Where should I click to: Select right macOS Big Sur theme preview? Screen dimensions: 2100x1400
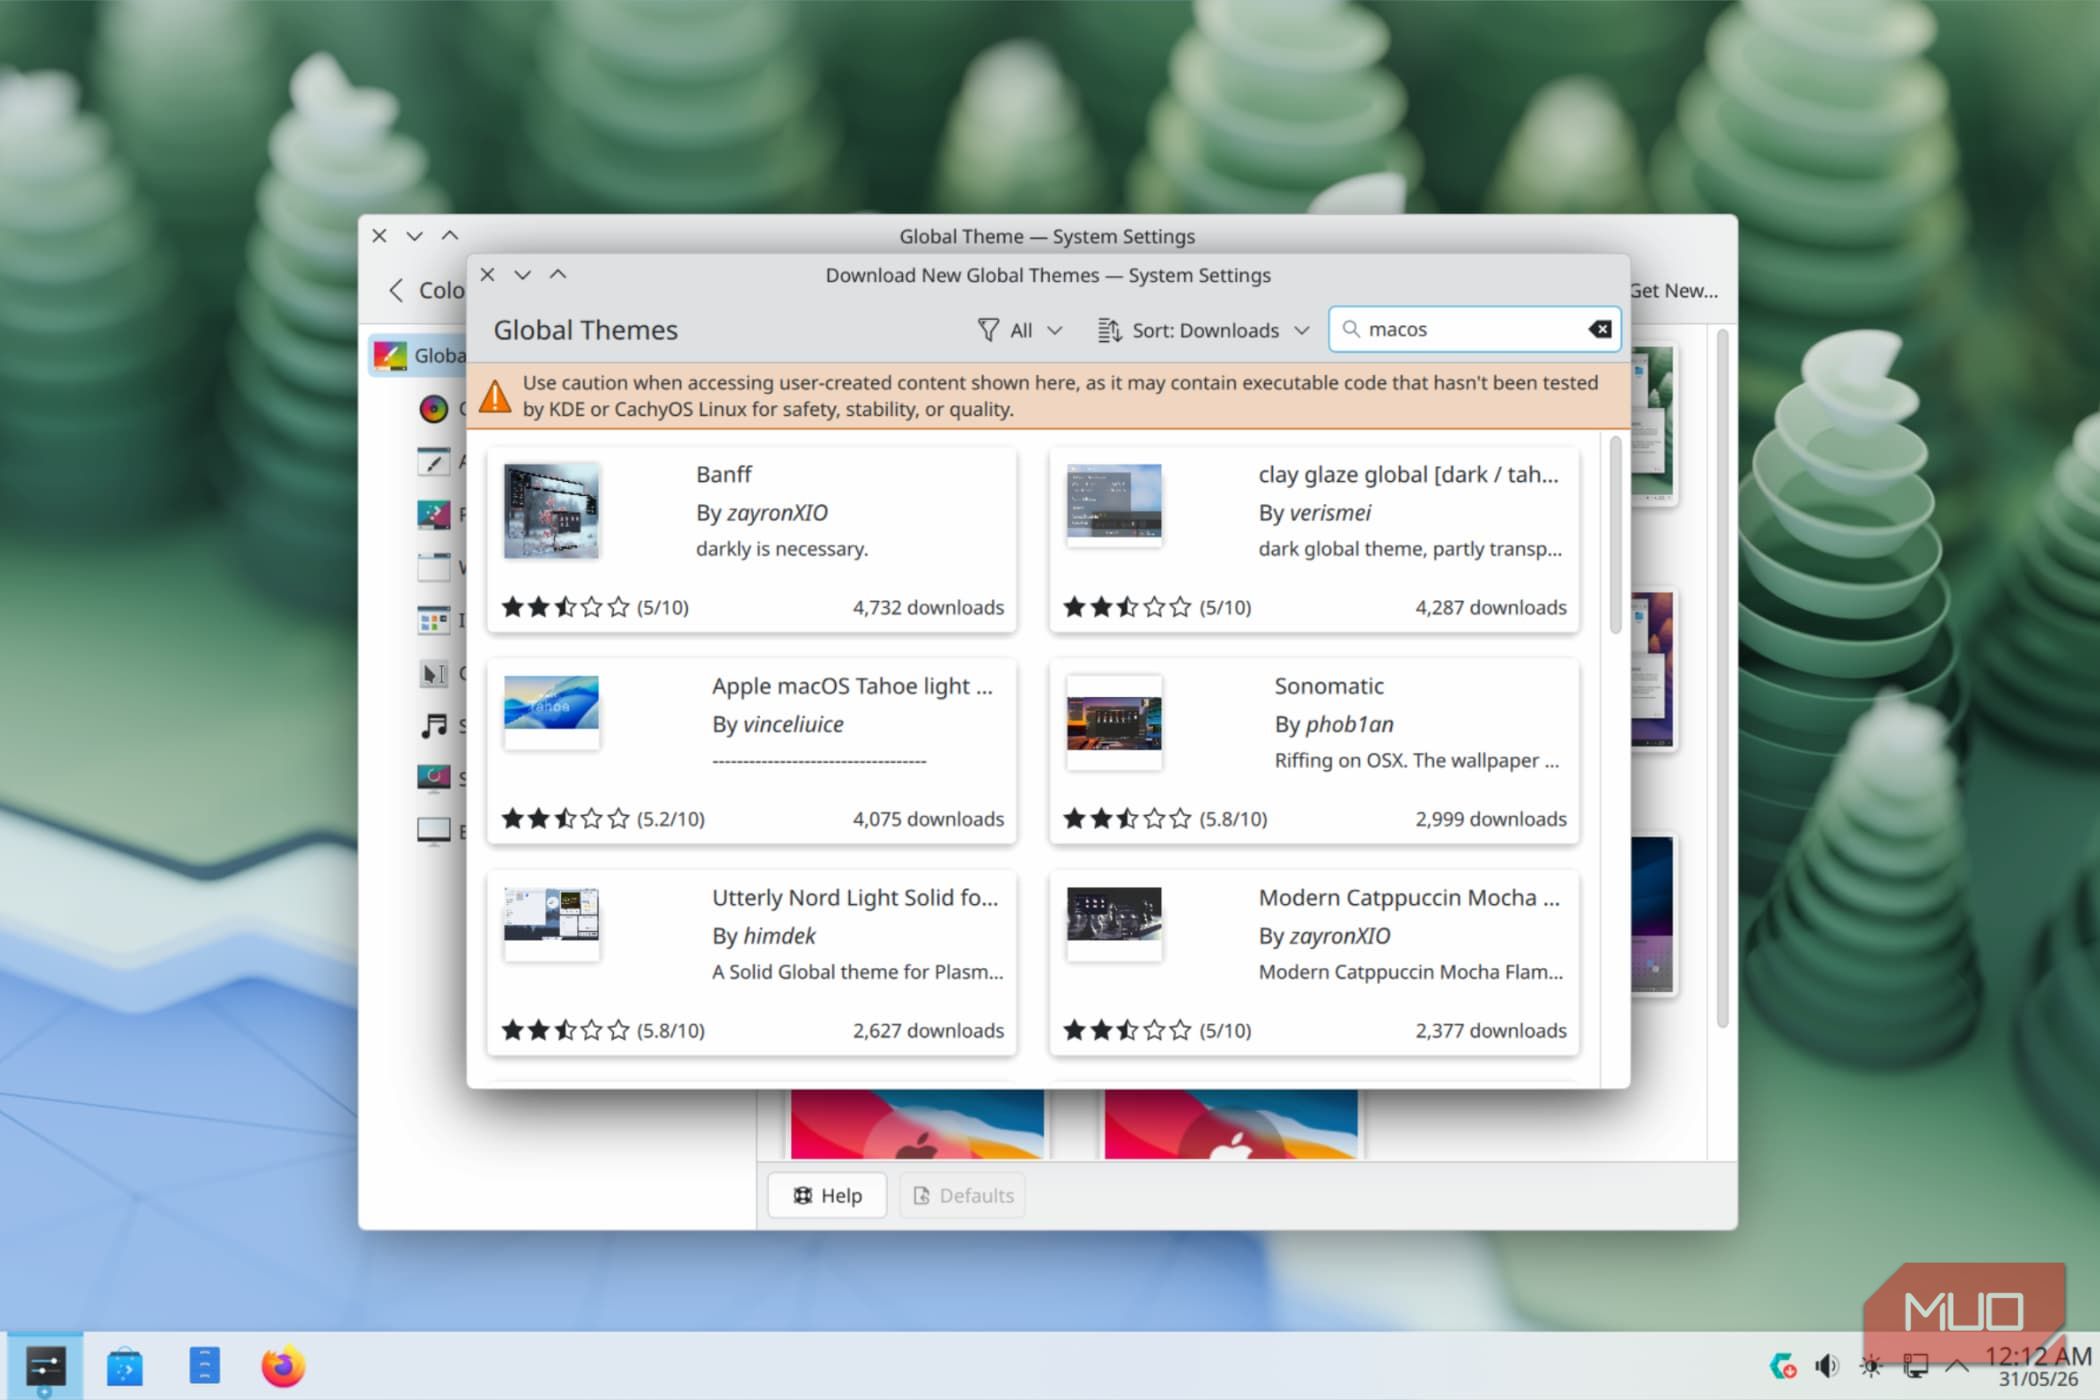click(x=1231, y=1124)
